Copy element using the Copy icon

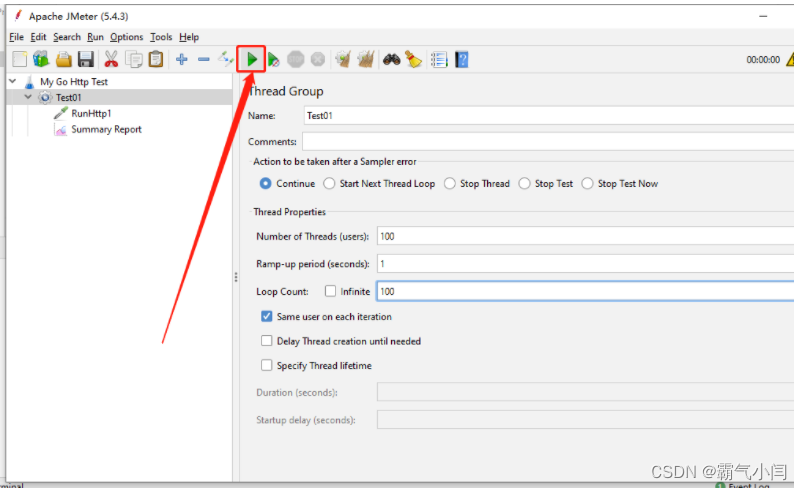pos(134,59)
